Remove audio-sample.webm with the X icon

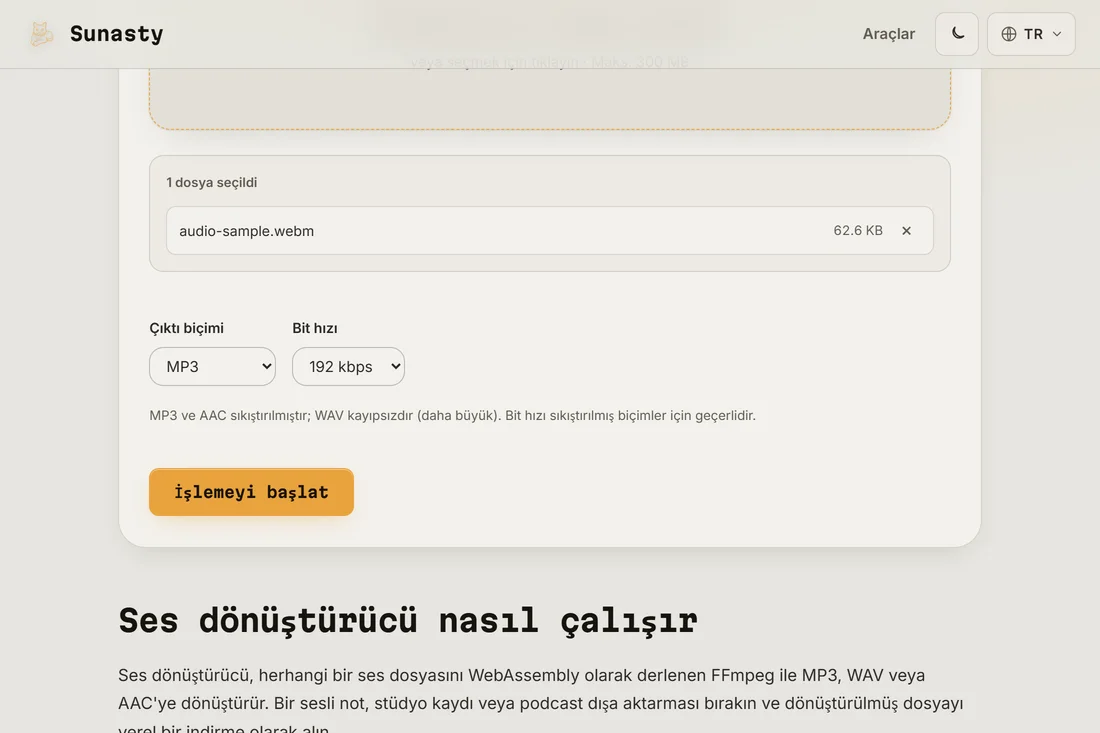pos(906,231)
